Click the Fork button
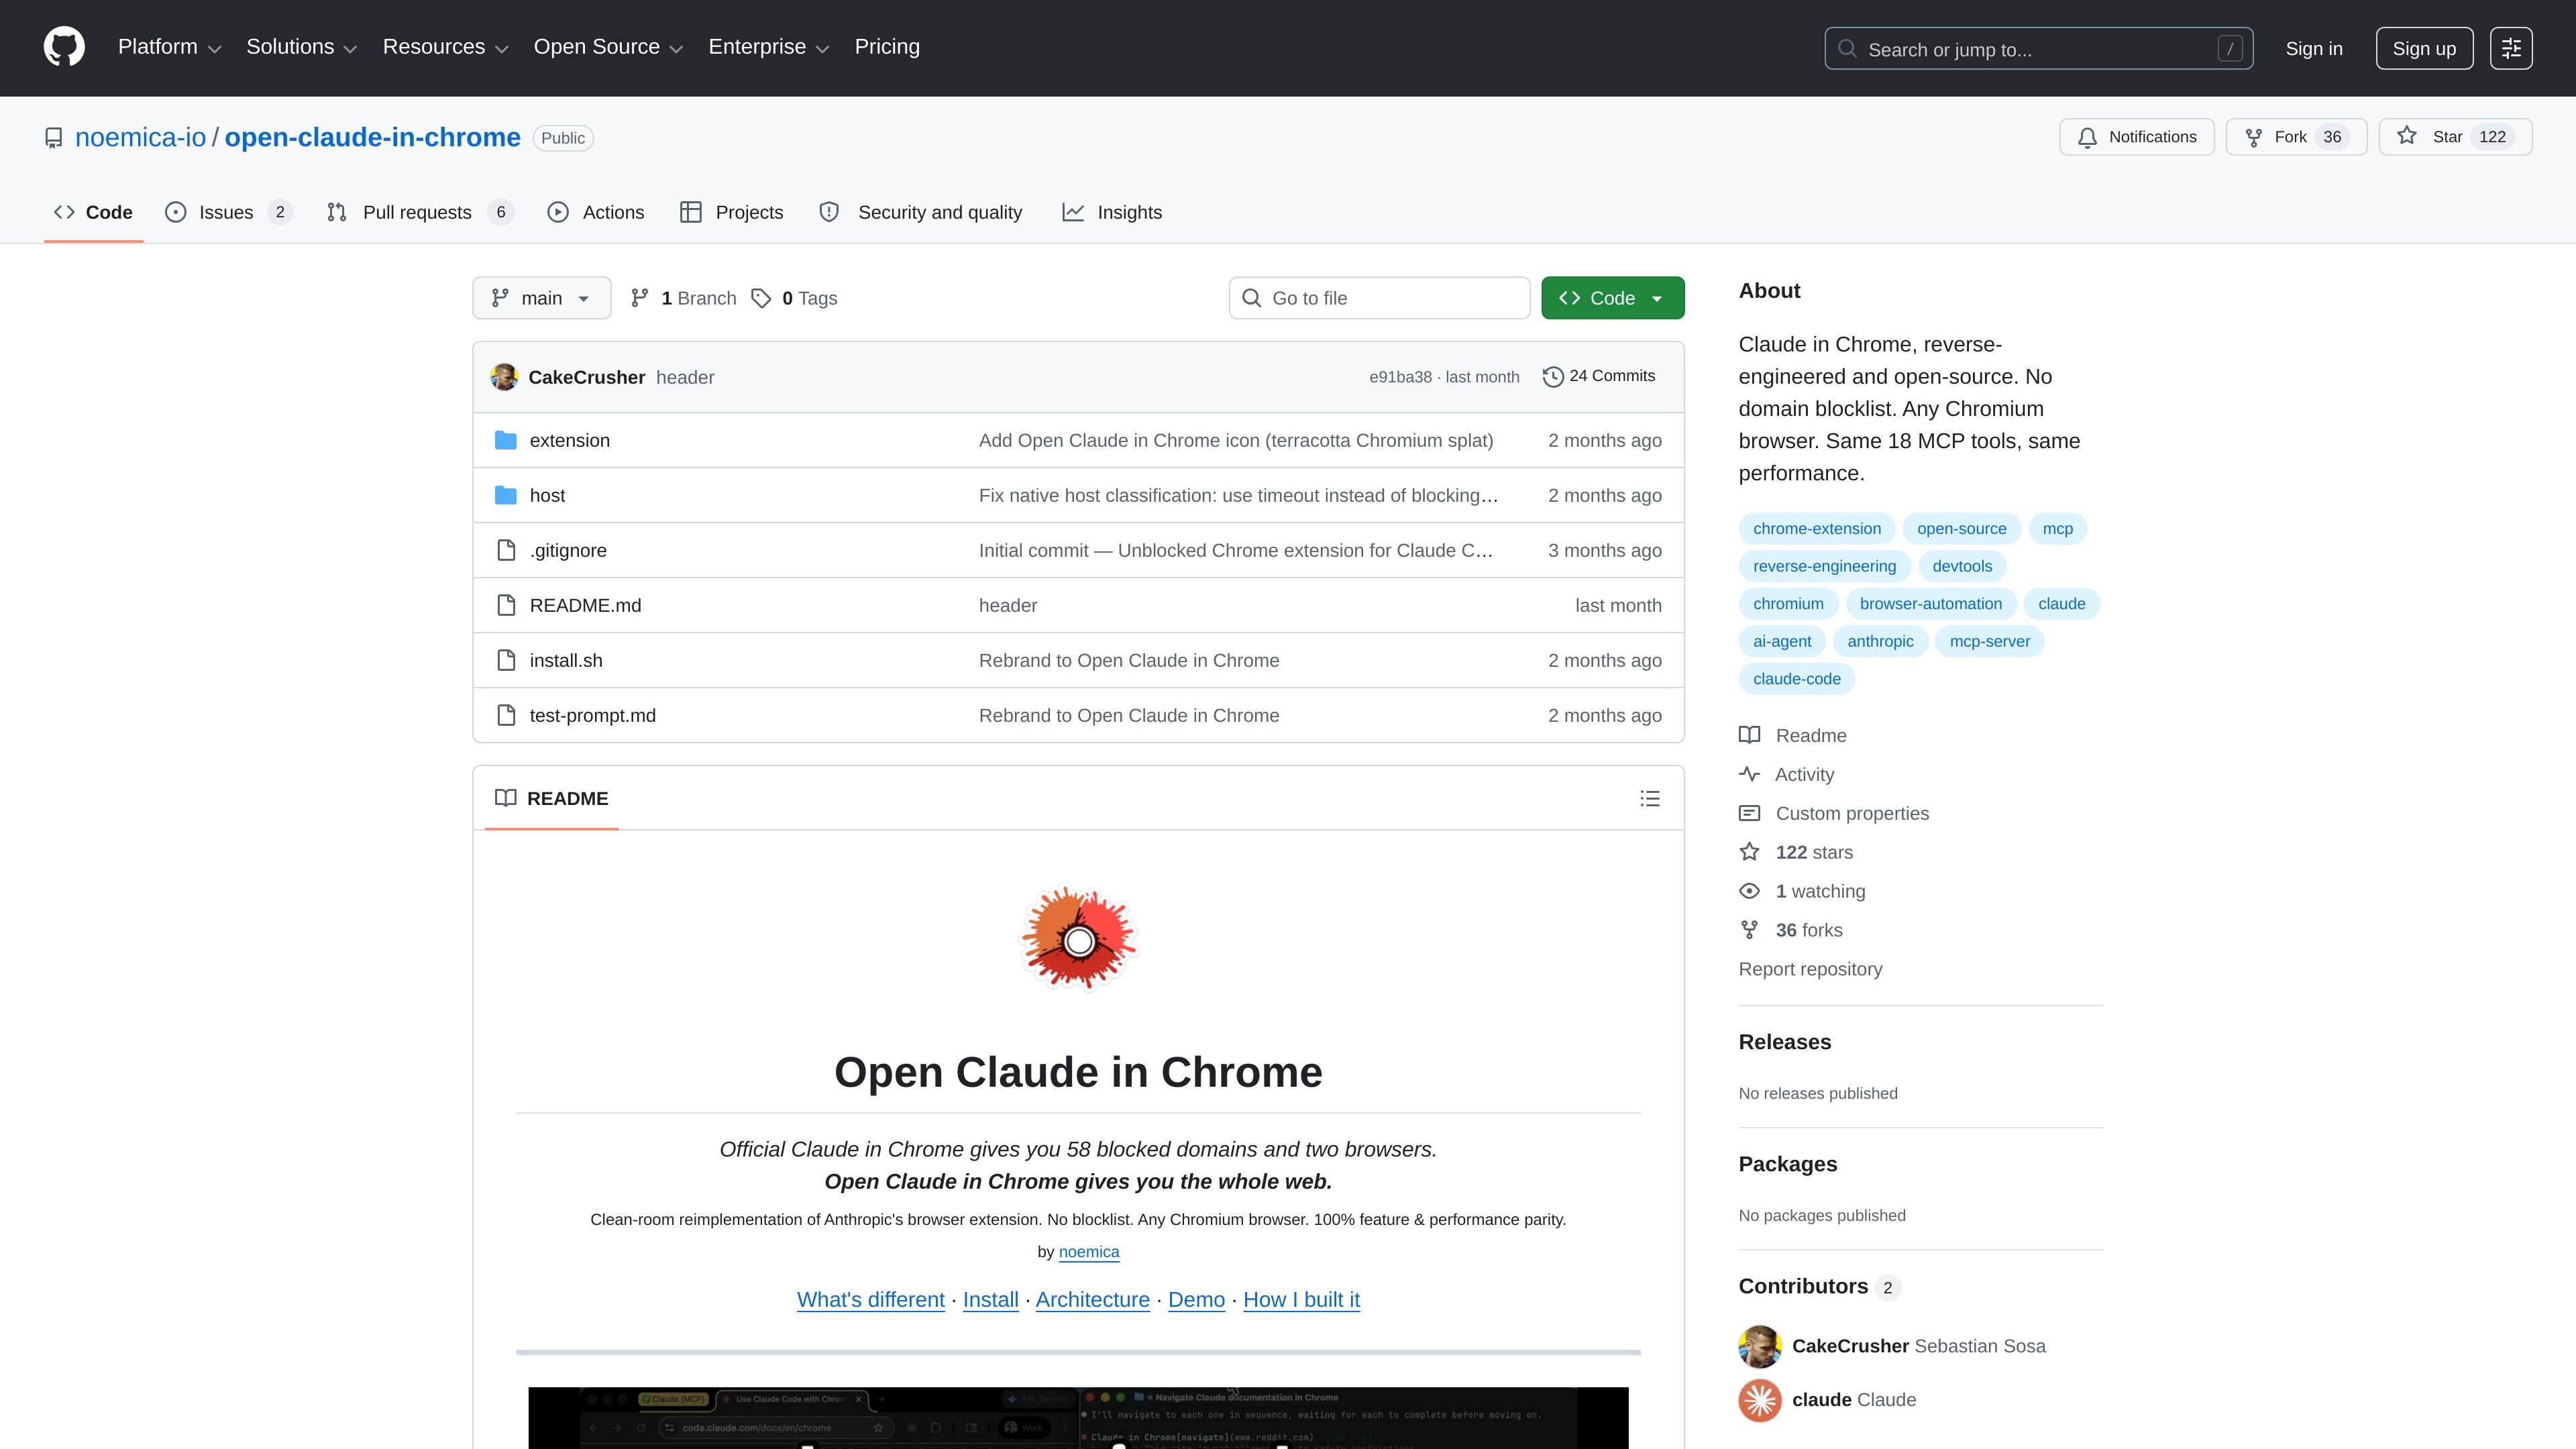Viewport: 2576px width, 1449px height. [x=2296, y=137]
